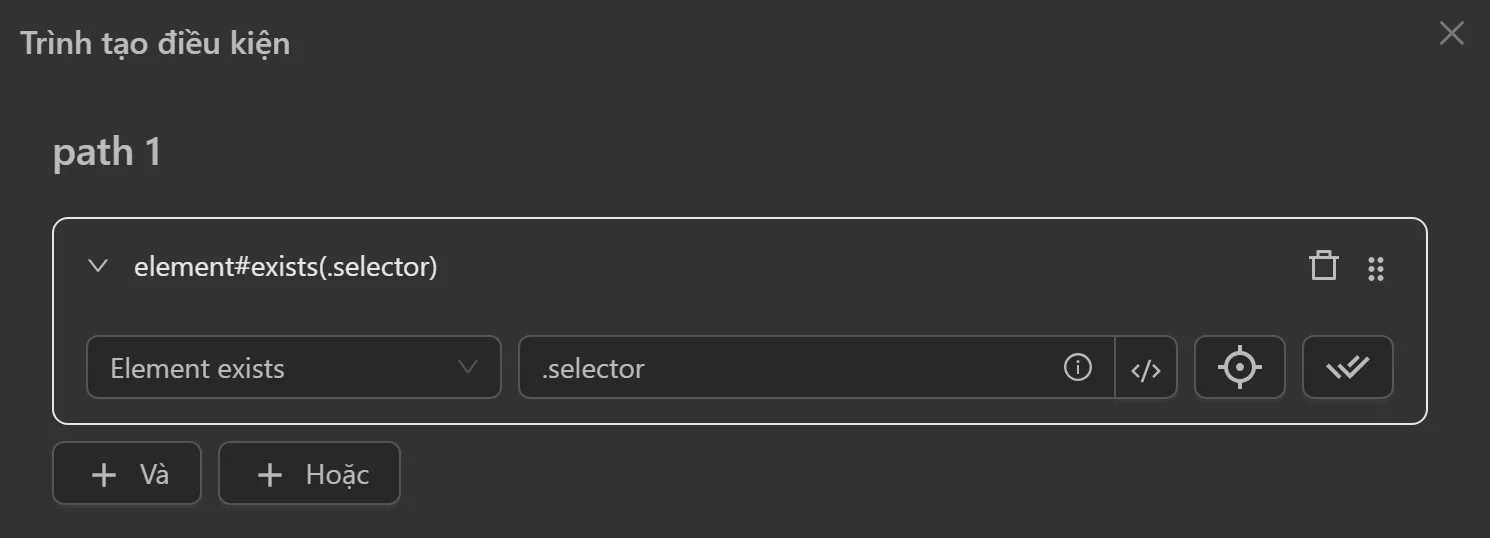Add an OR condition with Hoặc button

(309, 474)
